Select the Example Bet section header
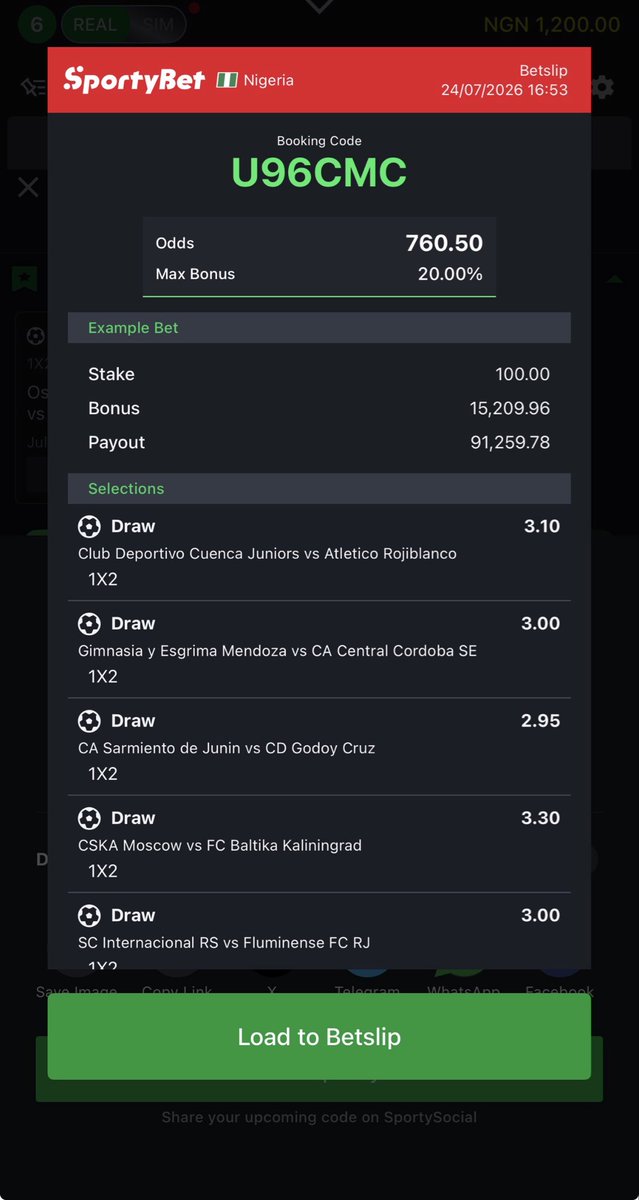Image resolution: width=639 pixels, height=1200 pixels. click(x=319, y=328)
